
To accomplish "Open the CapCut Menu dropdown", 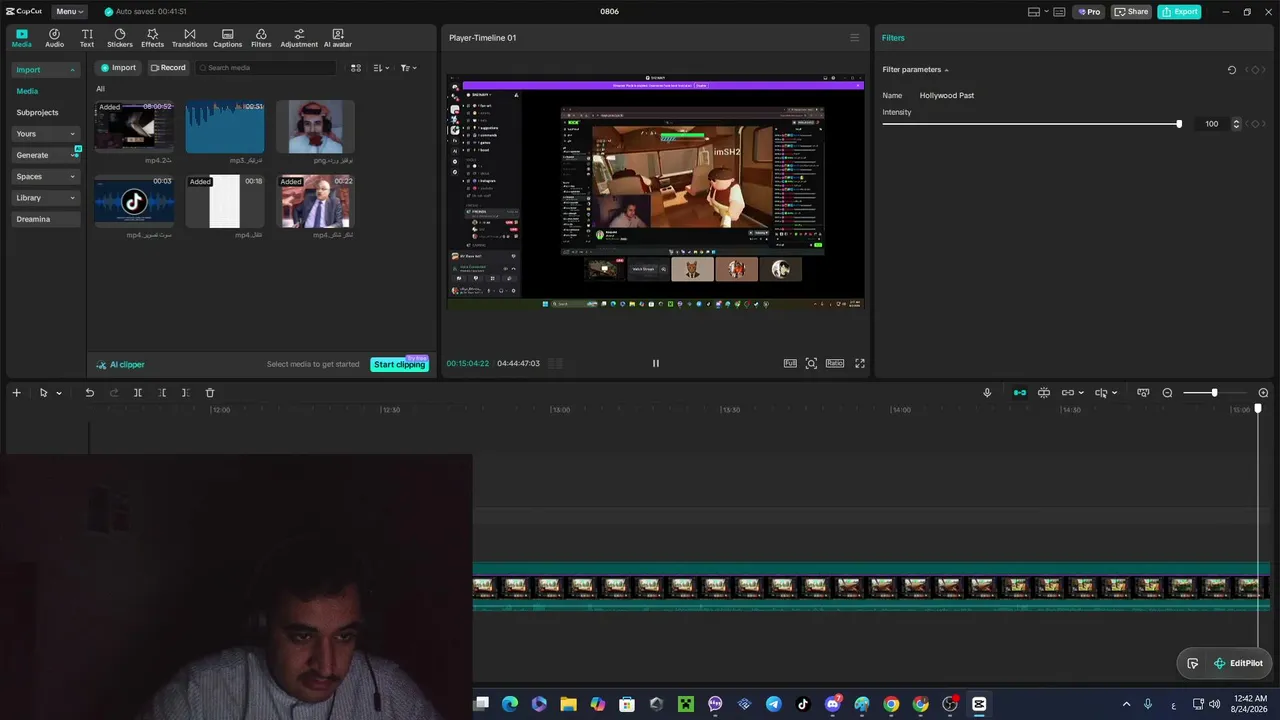I will click(69, 12).
